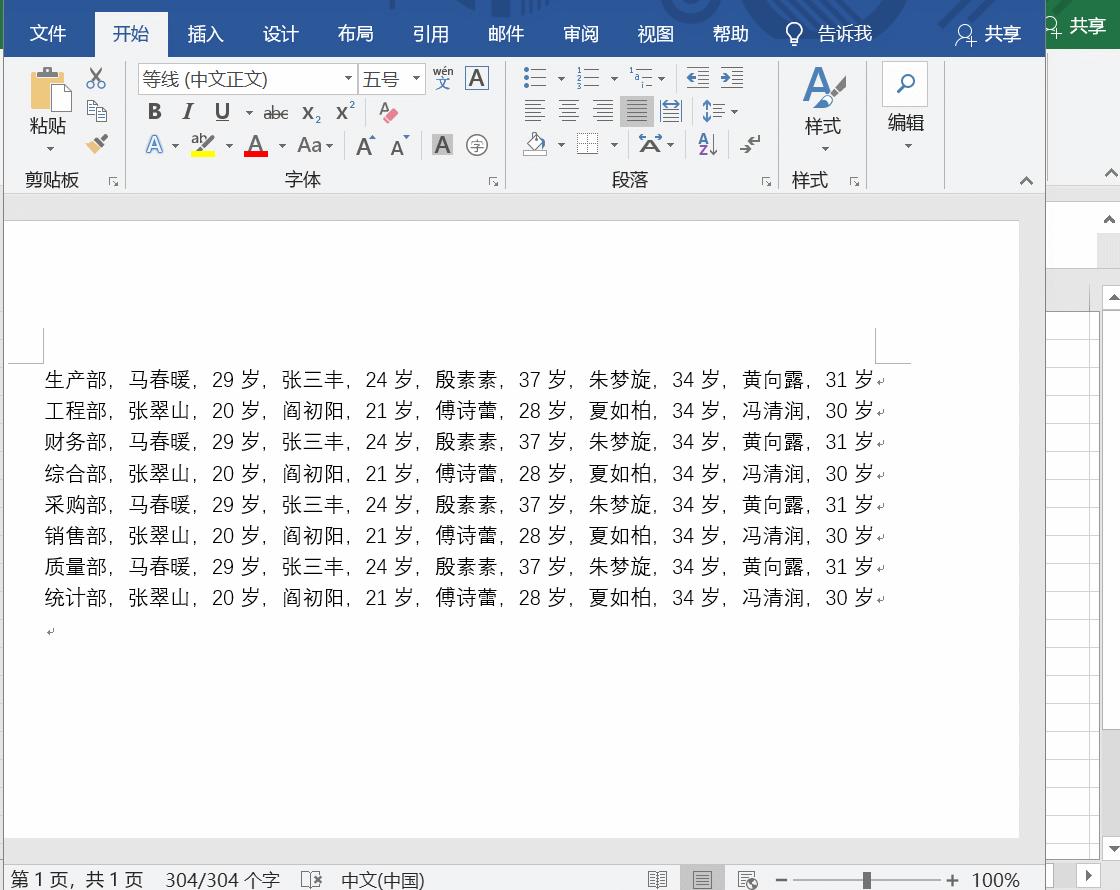Image resolution: width=1120 pixels, height=890 pixels.
Task: Toggle Bold formatting
Action: point(154,111)
